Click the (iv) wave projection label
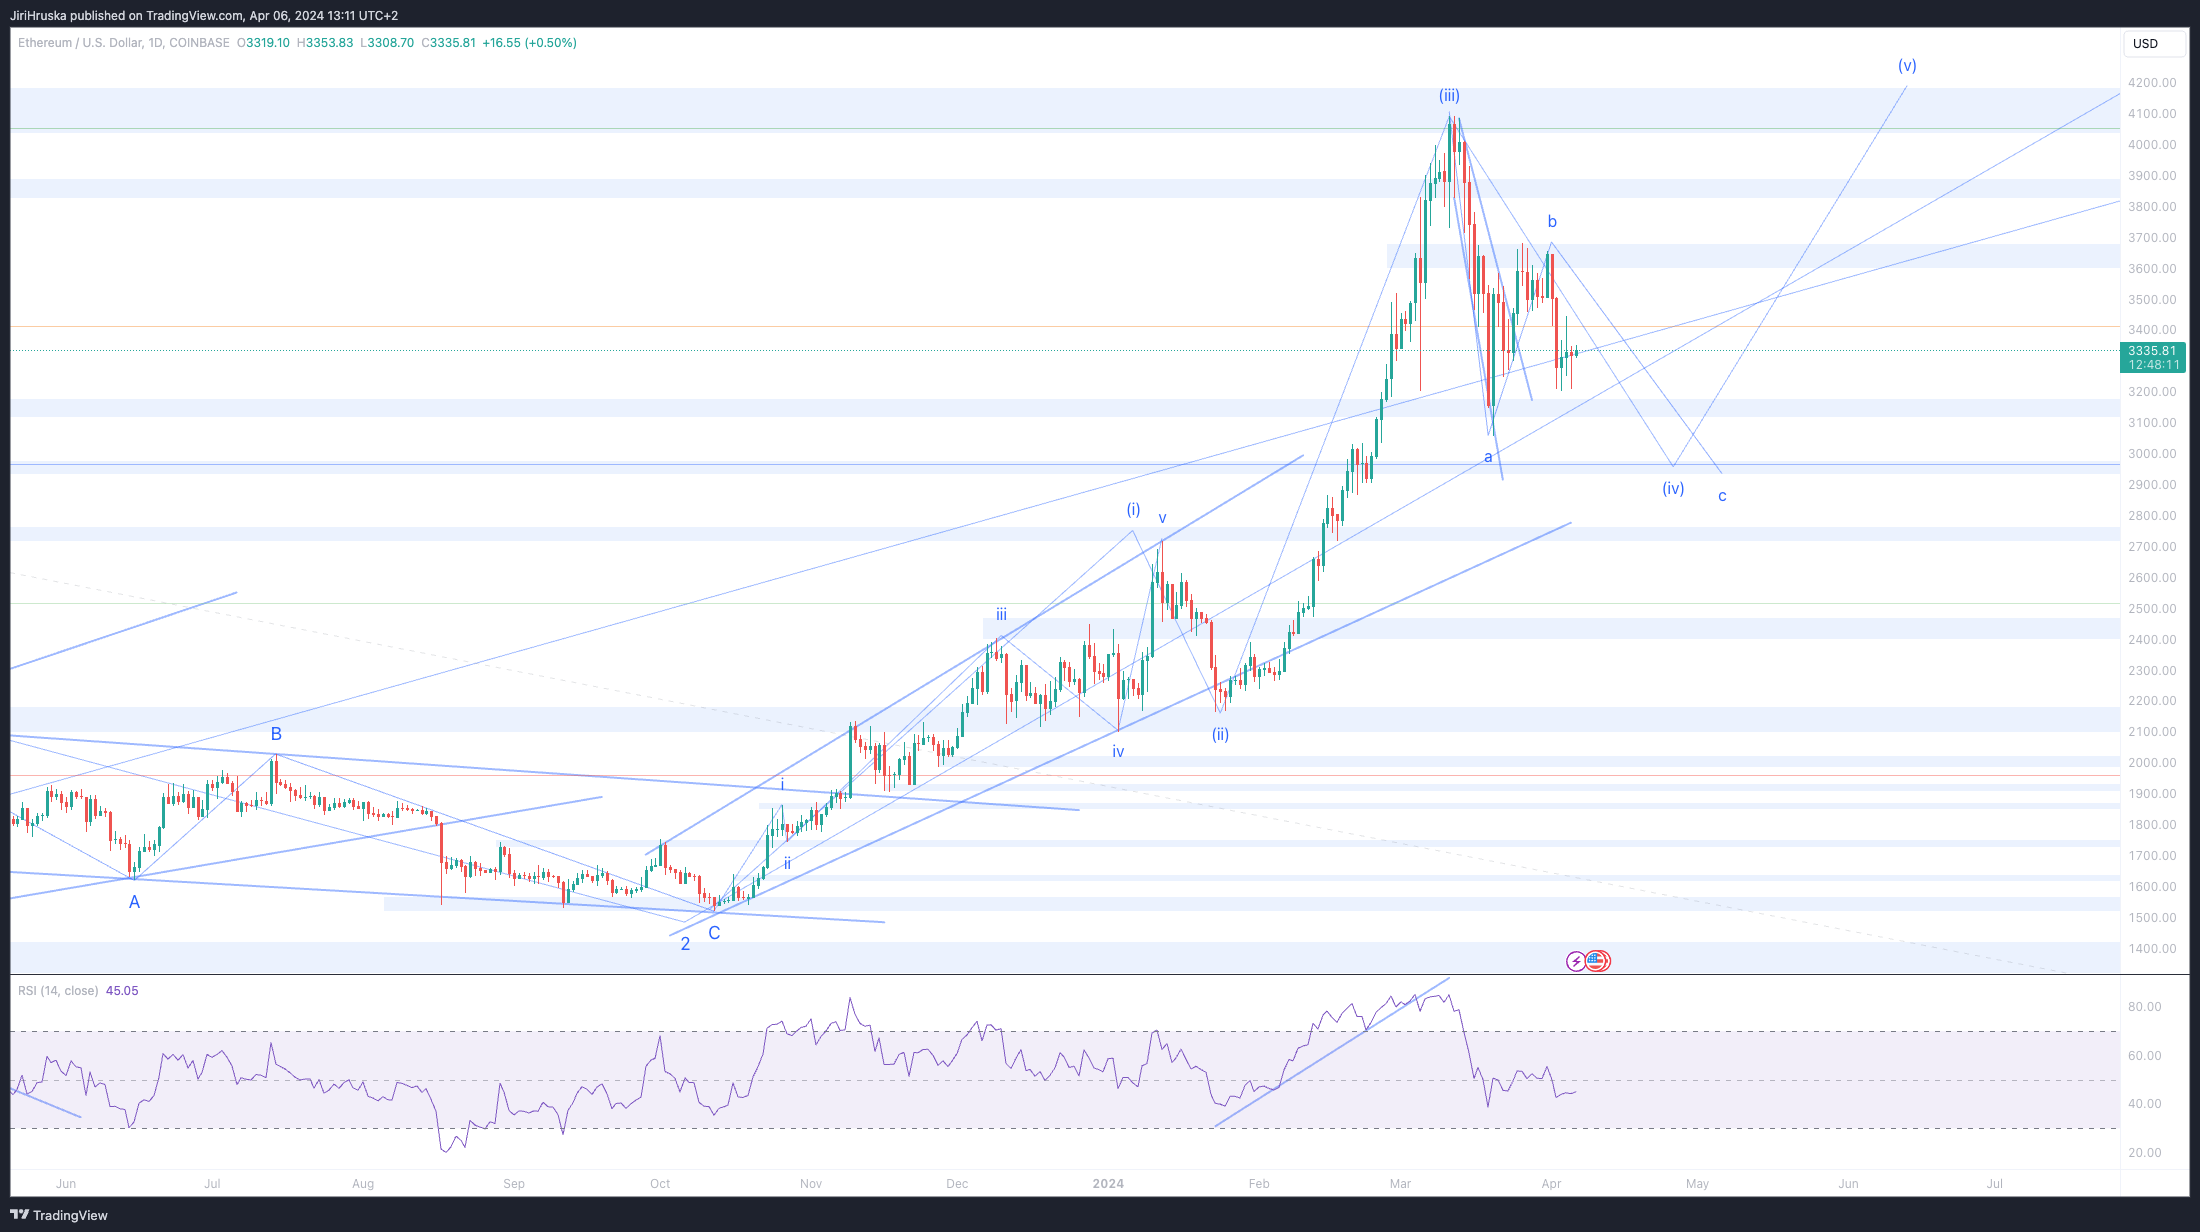Image resolution: width=2200 pixels, height=1232 pixels. (1673, 489)
